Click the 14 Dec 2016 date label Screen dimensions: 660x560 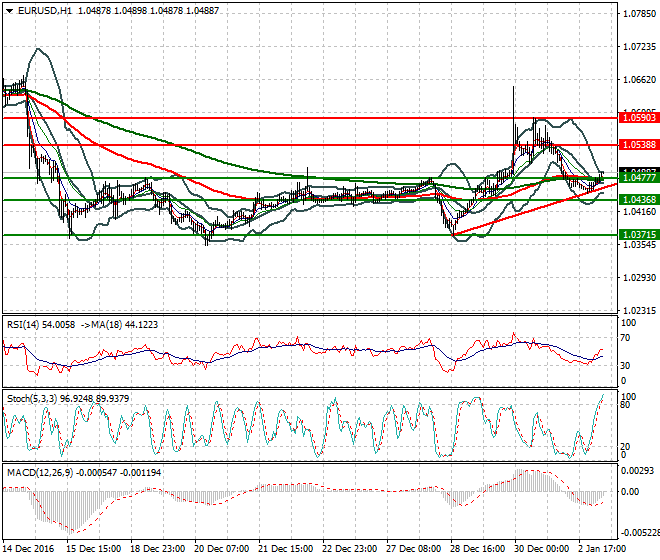pos(28,549)
